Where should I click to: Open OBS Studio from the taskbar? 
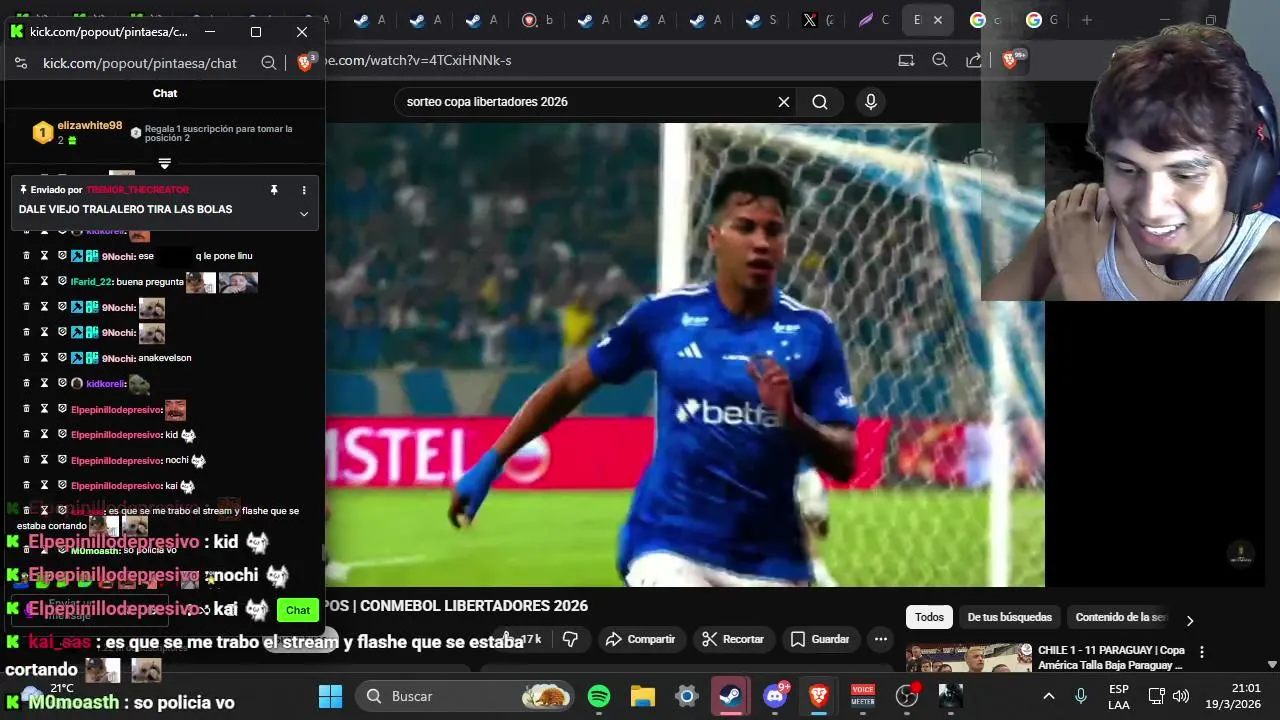[907, 696]
